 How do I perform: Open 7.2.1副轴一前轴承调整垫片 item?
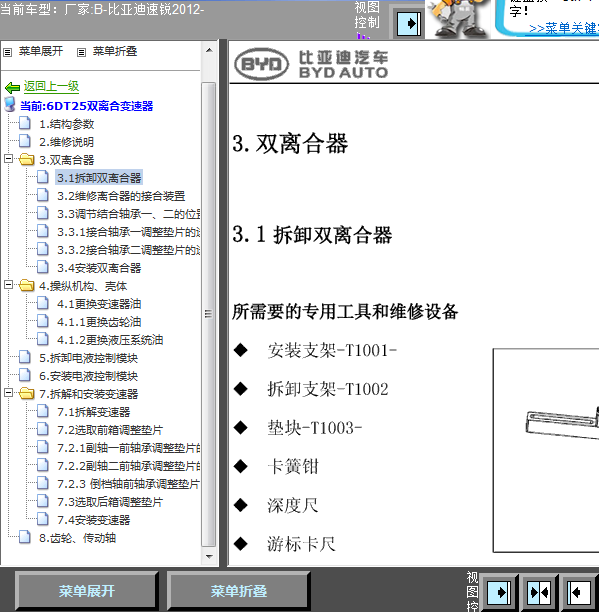[128, 448]
